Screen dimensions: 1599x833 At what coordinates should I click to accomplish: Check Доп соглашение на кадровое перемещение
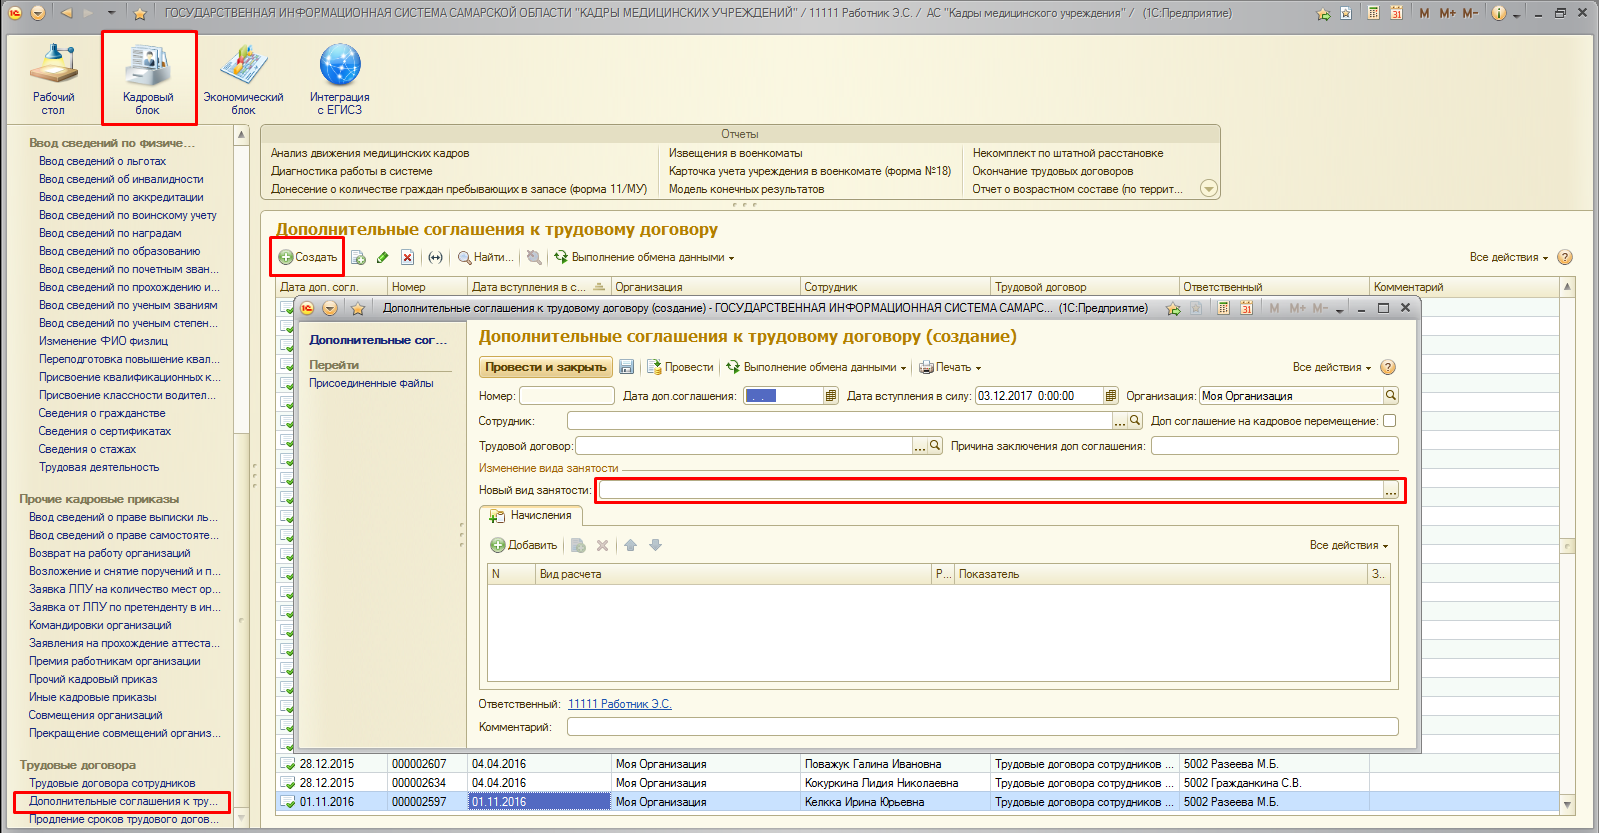[1389, 421]
